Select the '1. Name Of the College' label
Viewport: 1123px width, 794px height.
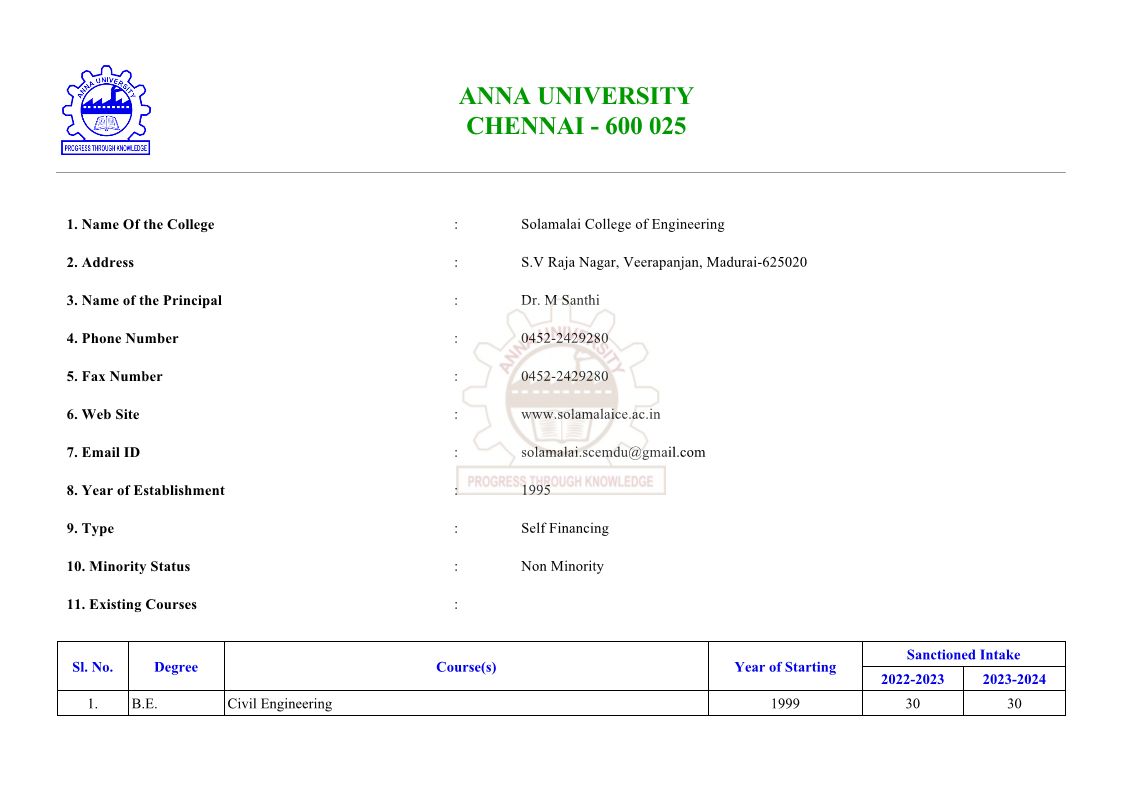[140, 224]
